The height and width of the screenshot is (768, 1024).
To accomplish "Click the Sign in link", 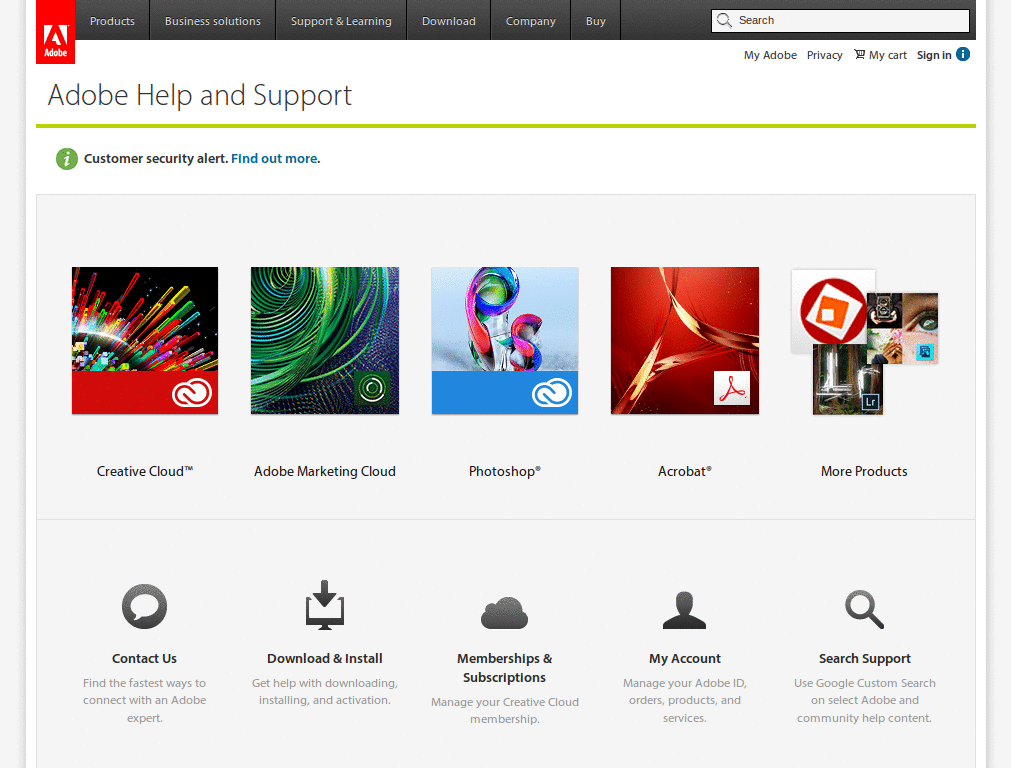I will [934, 55].
